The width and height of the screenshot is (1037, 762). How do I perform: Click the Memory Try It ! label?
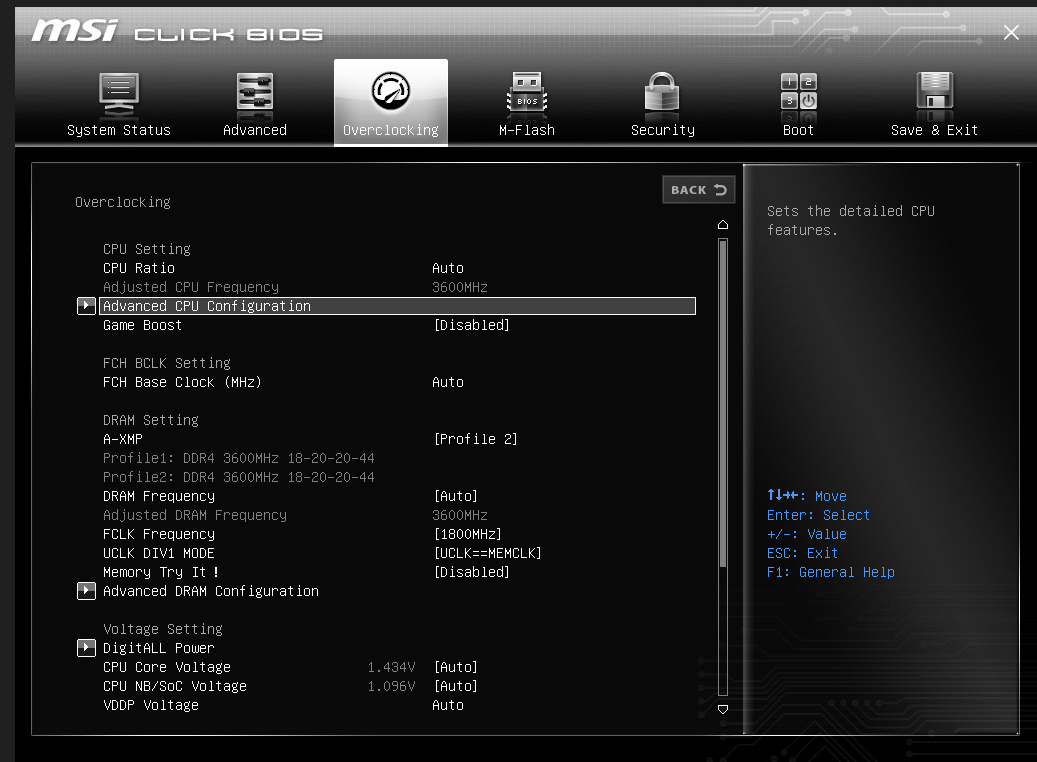[161, 572]
